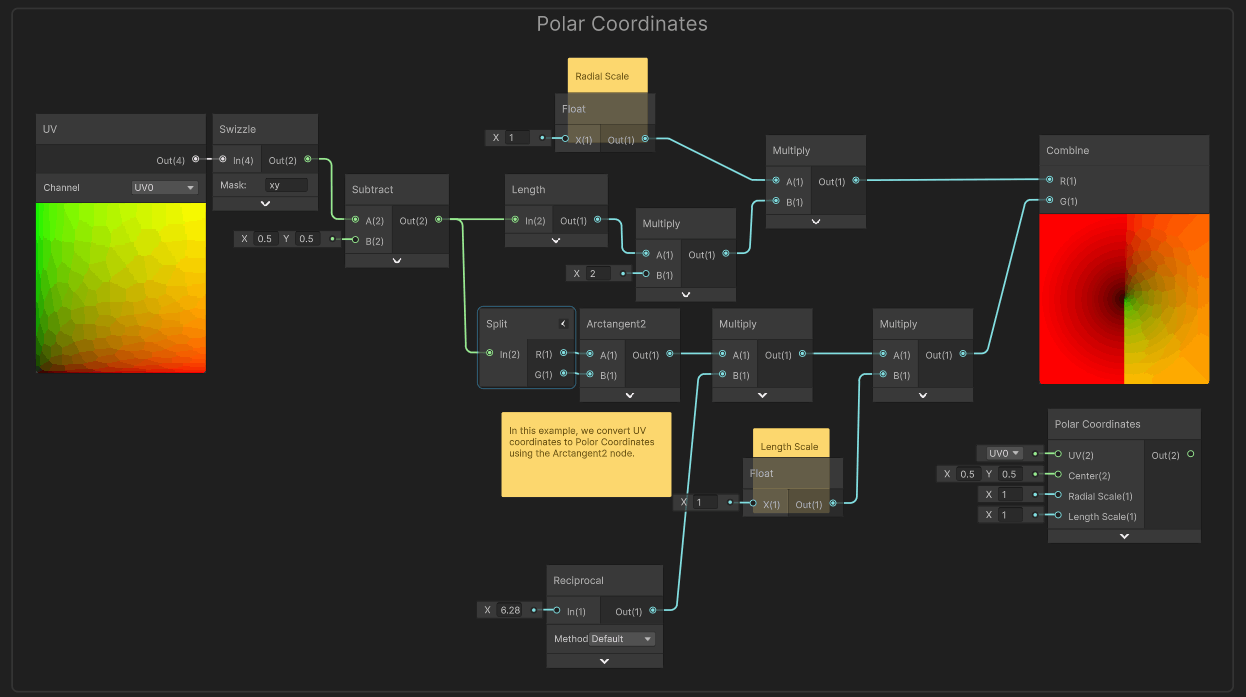Viewport: 1246px width, 697px height.
Task: Click the Subtract B input X 0.5 field
Action: [x=264, y=239]
